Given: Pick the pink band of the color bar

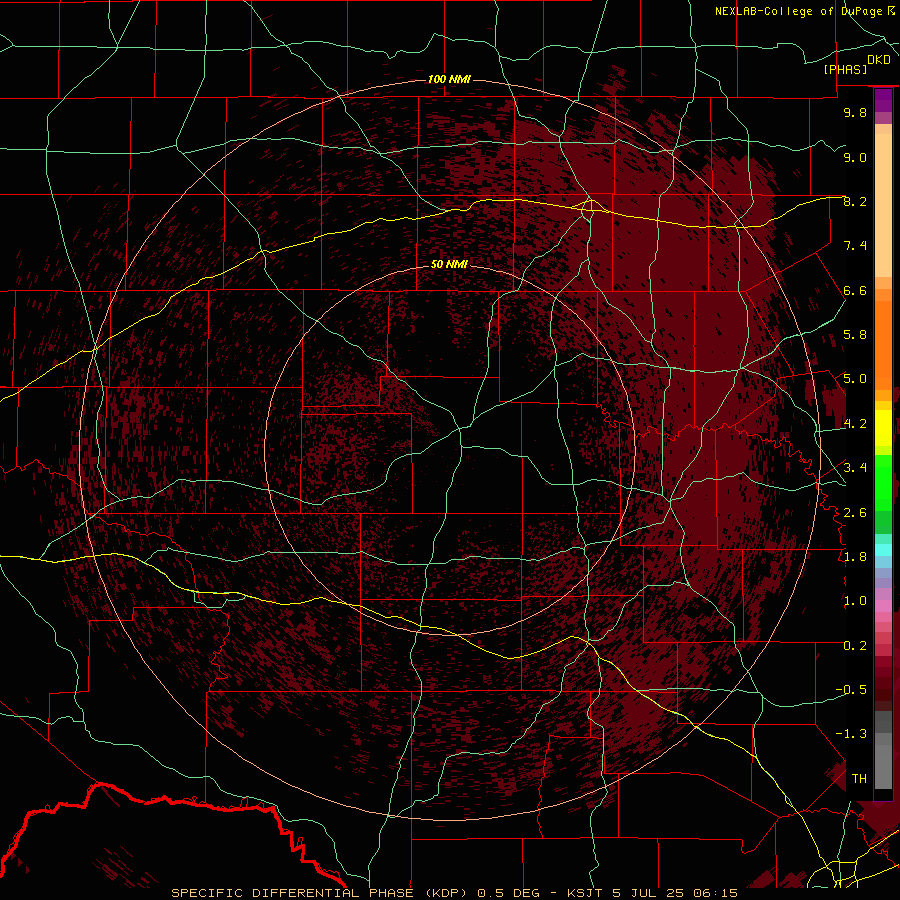Looking at the screenshot, I should coord(883,606).
